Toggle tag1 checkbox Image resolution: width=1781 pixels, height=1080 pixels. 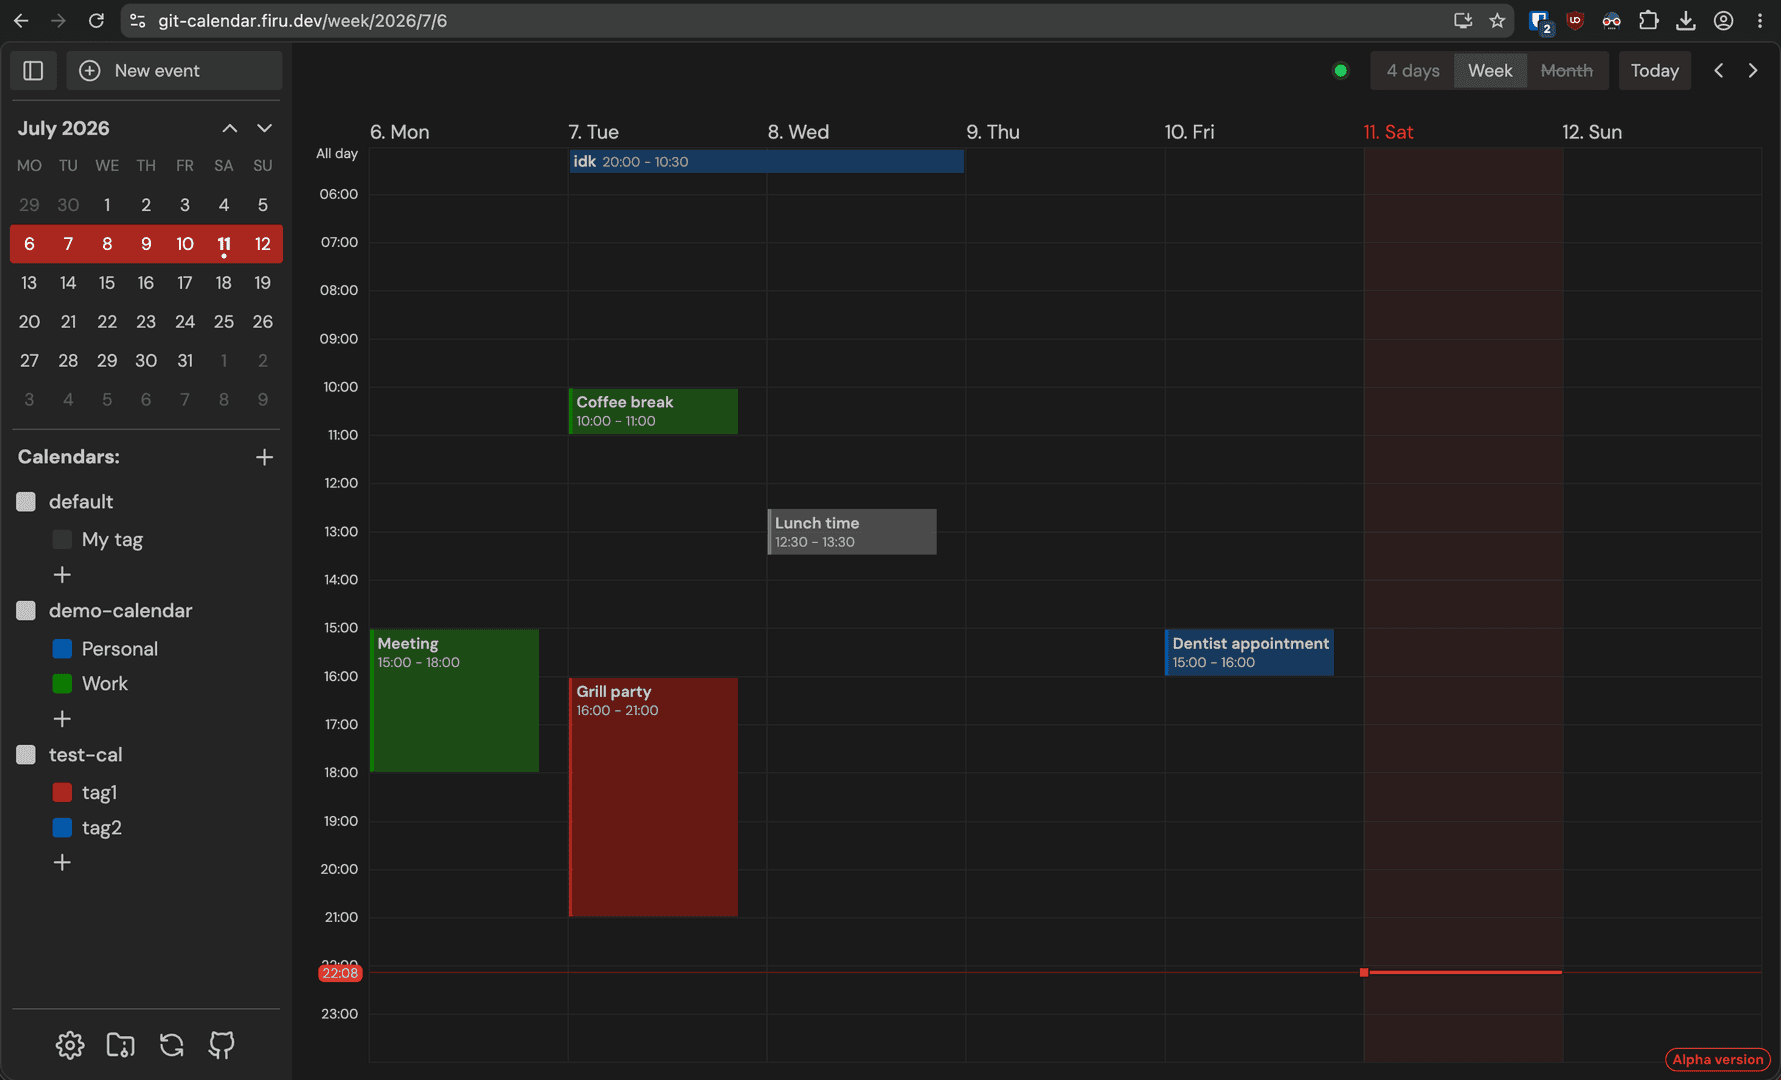pyautogui.click(x=62, y=793)
